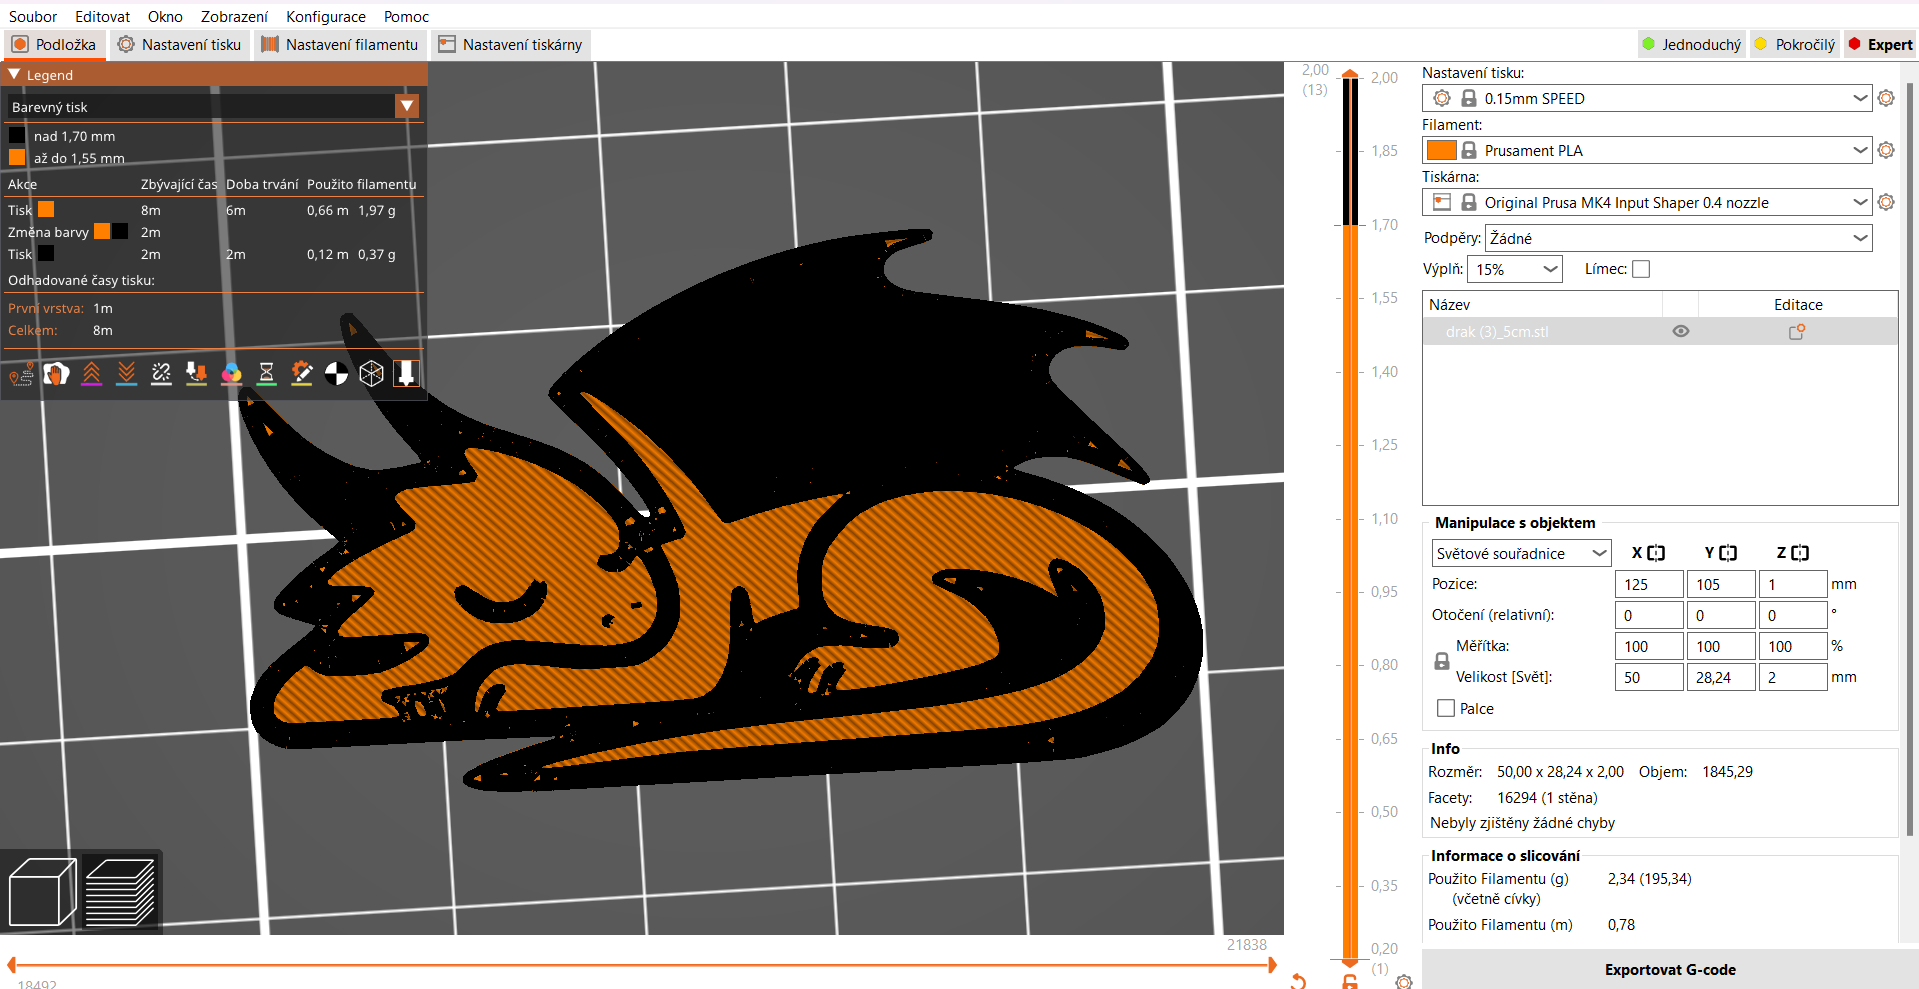This screenshot has height=989, width=1919.
Task: Open the Tiskárna printer preset dropdown
Action: tap(1647, 202)
